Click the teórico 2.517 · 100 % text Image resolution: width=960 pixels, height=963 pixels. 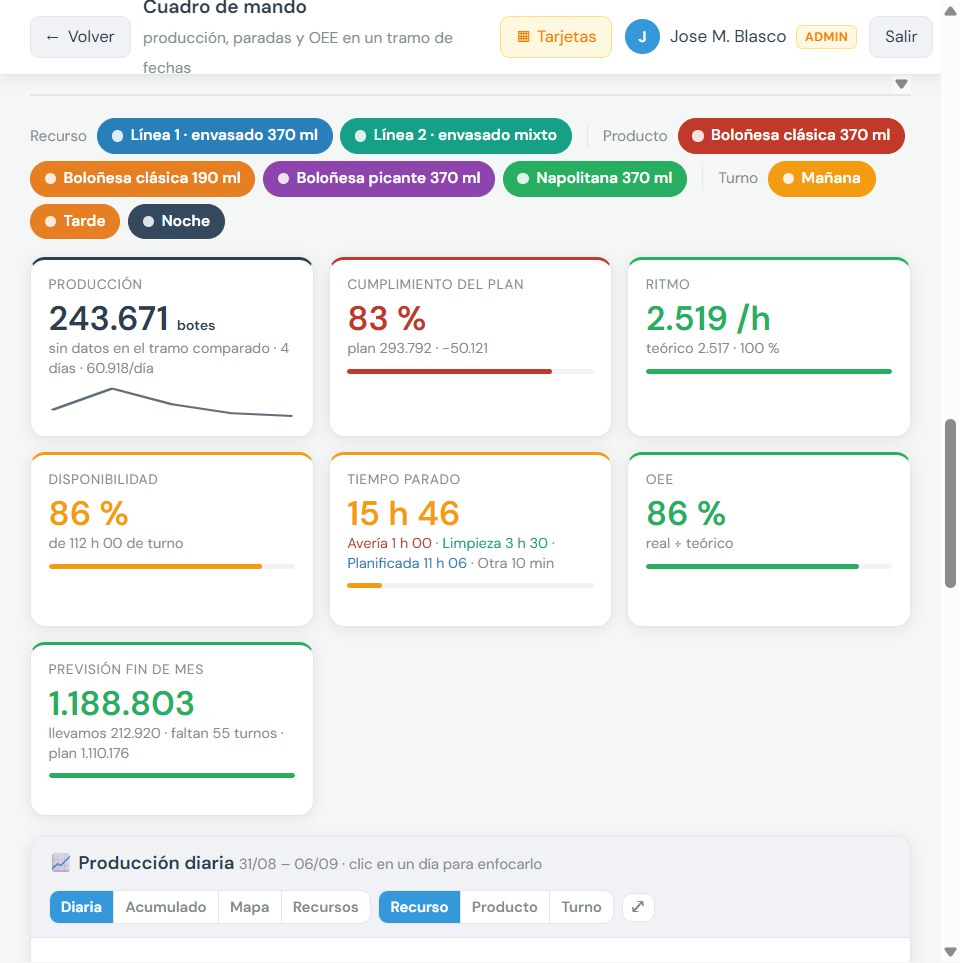[712, 348]
